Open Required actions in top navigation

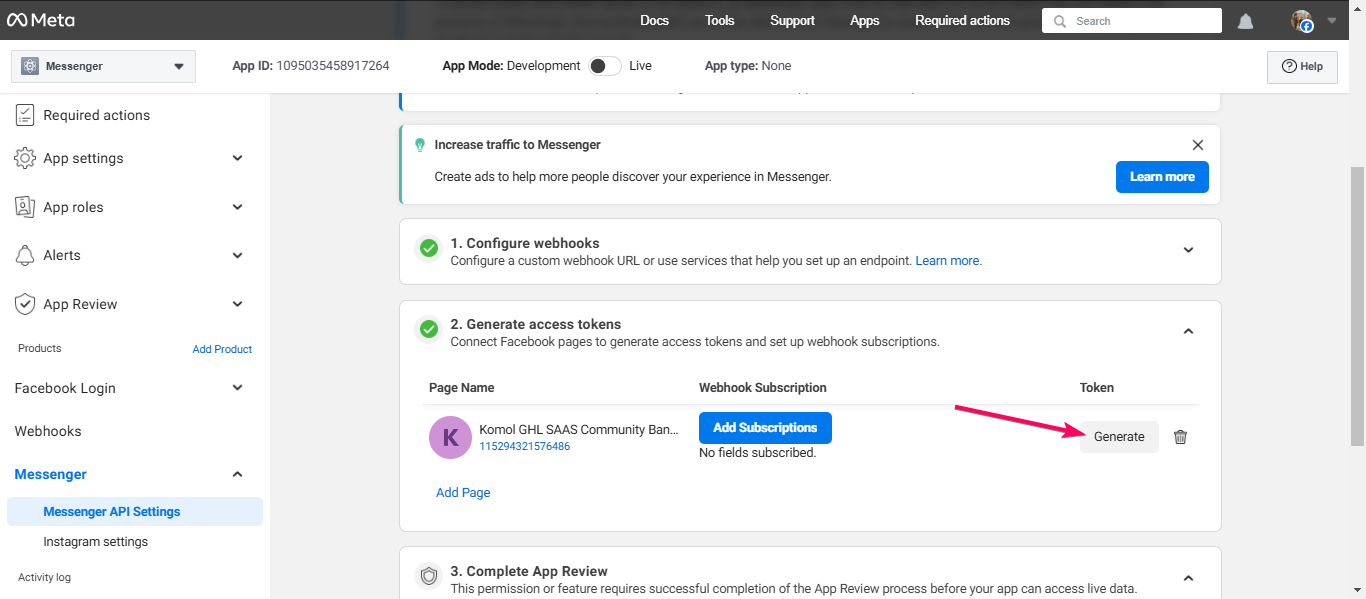[962, 21]
